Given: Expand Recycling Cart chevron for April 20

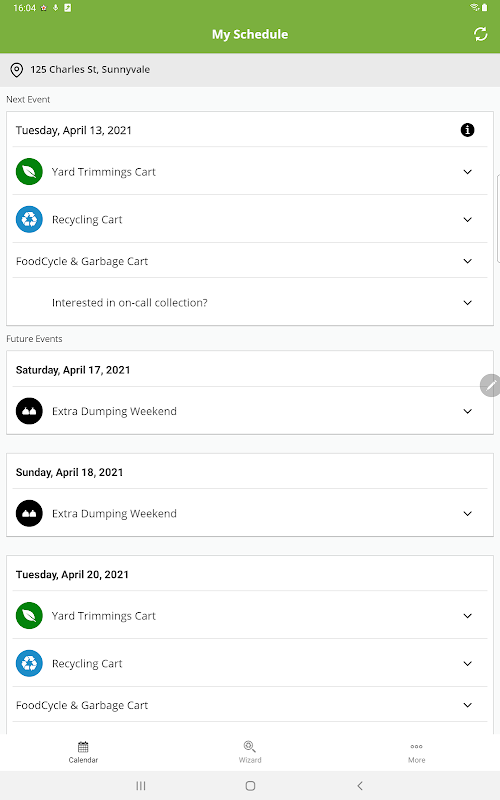Looking at the screenshot, I should [x=467, y=664].
